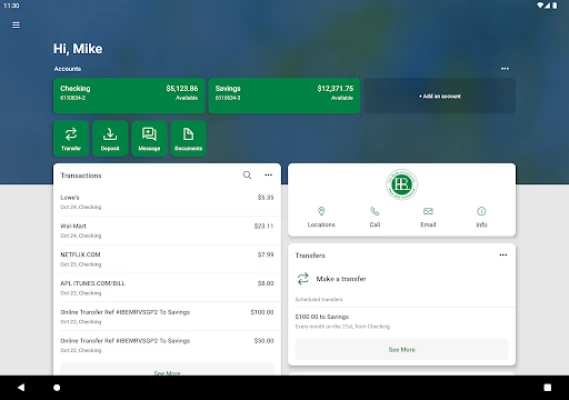Click Add an account tile

pos(440,96)
